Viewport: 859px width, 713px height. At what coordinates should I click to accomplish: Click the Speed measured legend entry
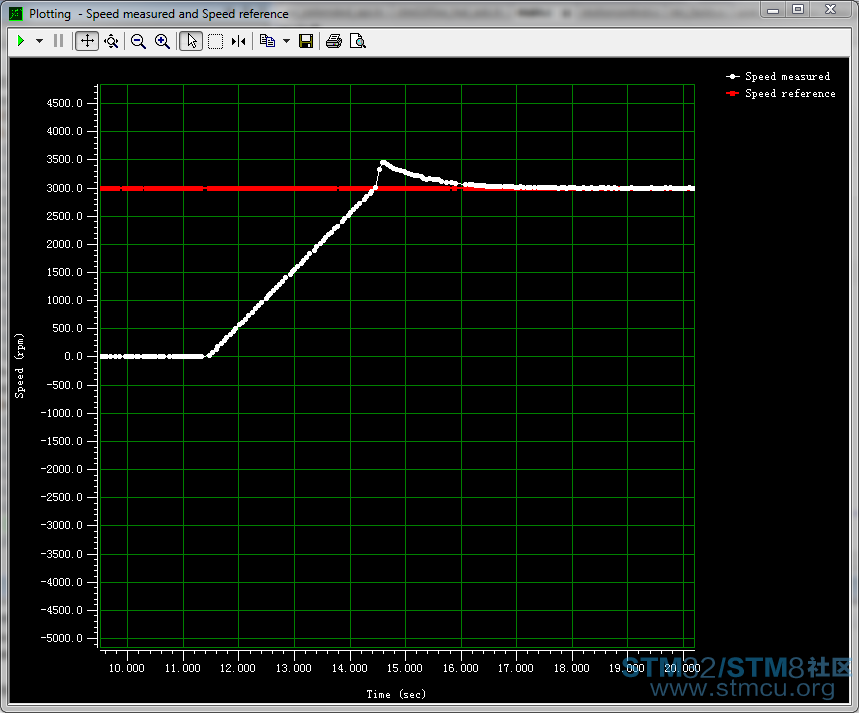point(787,76)
